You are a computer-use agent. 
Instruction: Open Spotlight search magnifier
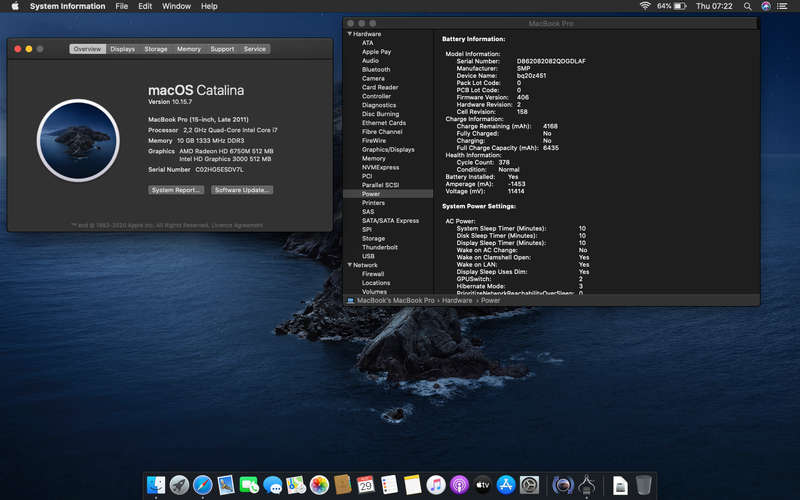point(747,6)
